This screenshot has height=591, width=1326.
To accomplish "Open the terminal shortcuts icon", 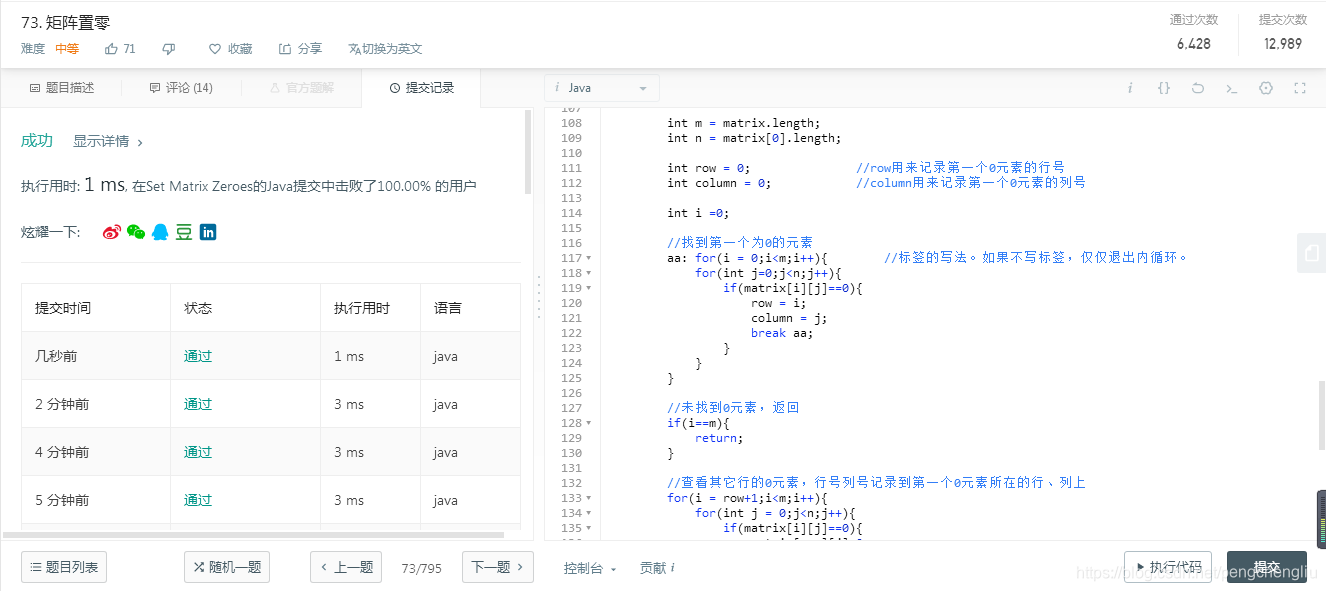I will point(1232,88).
